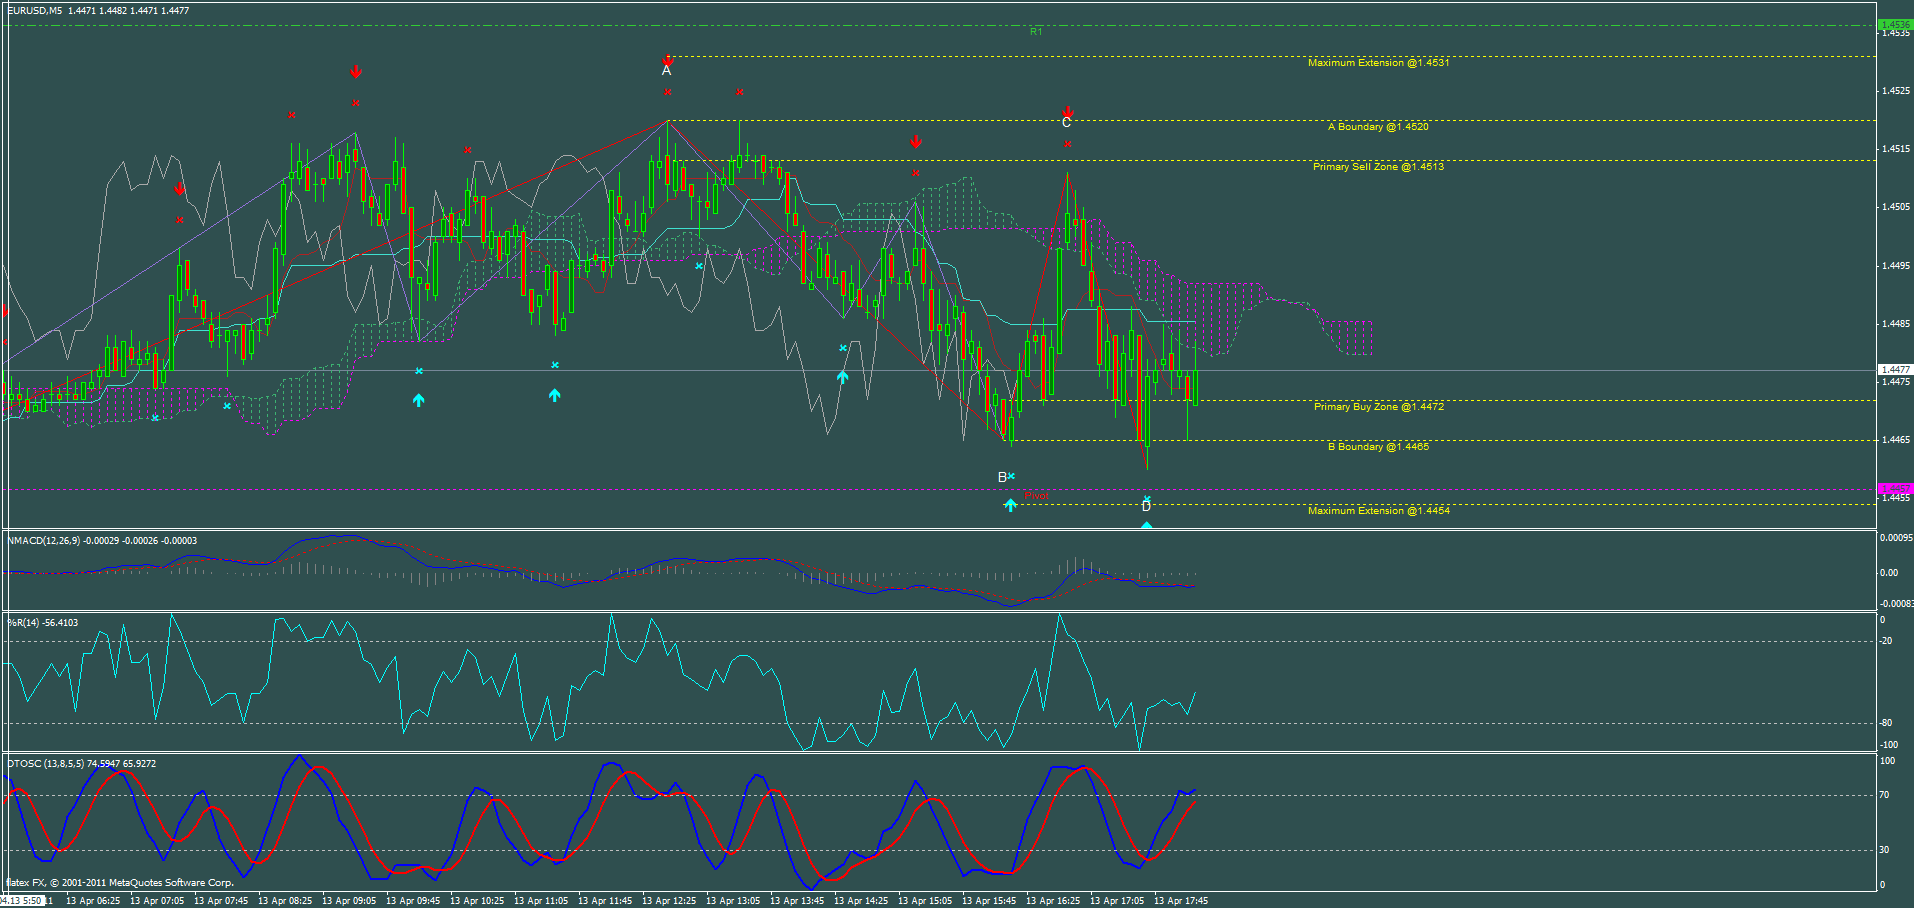Select the red down arrow above point C
Image resolution: width=1914 pixels, height=908 pixels.
coord(1068,112)
